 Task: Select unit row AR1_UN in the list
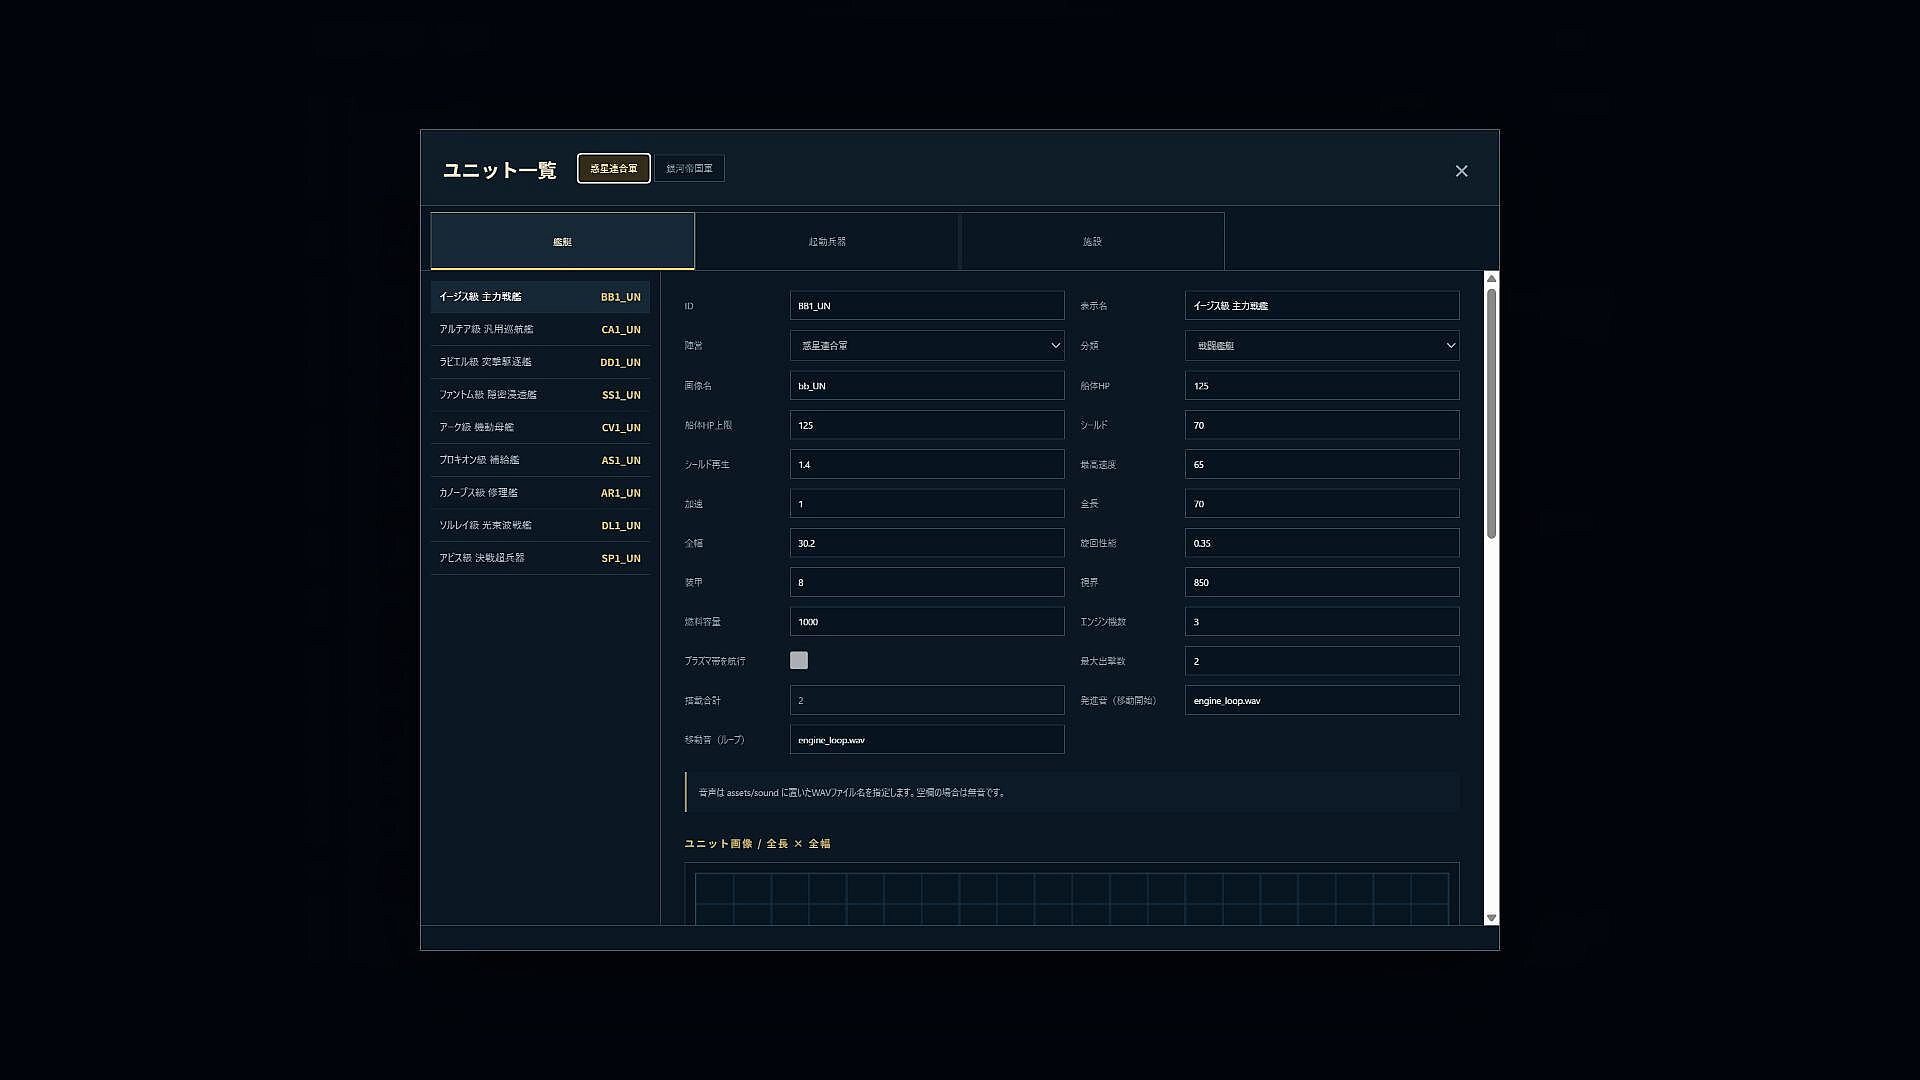(540, 493)
